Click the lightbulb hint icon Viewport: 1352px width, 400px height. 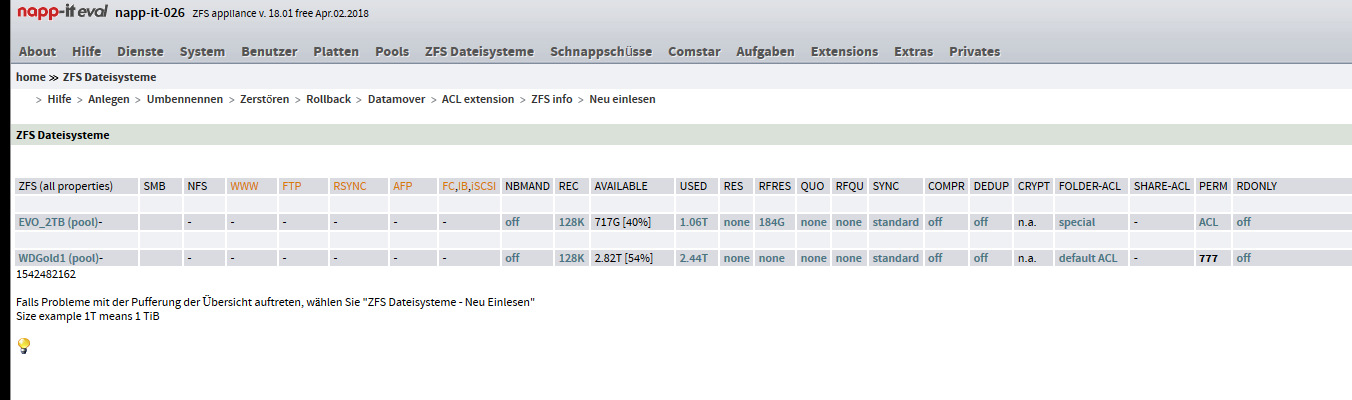[24, 346]
